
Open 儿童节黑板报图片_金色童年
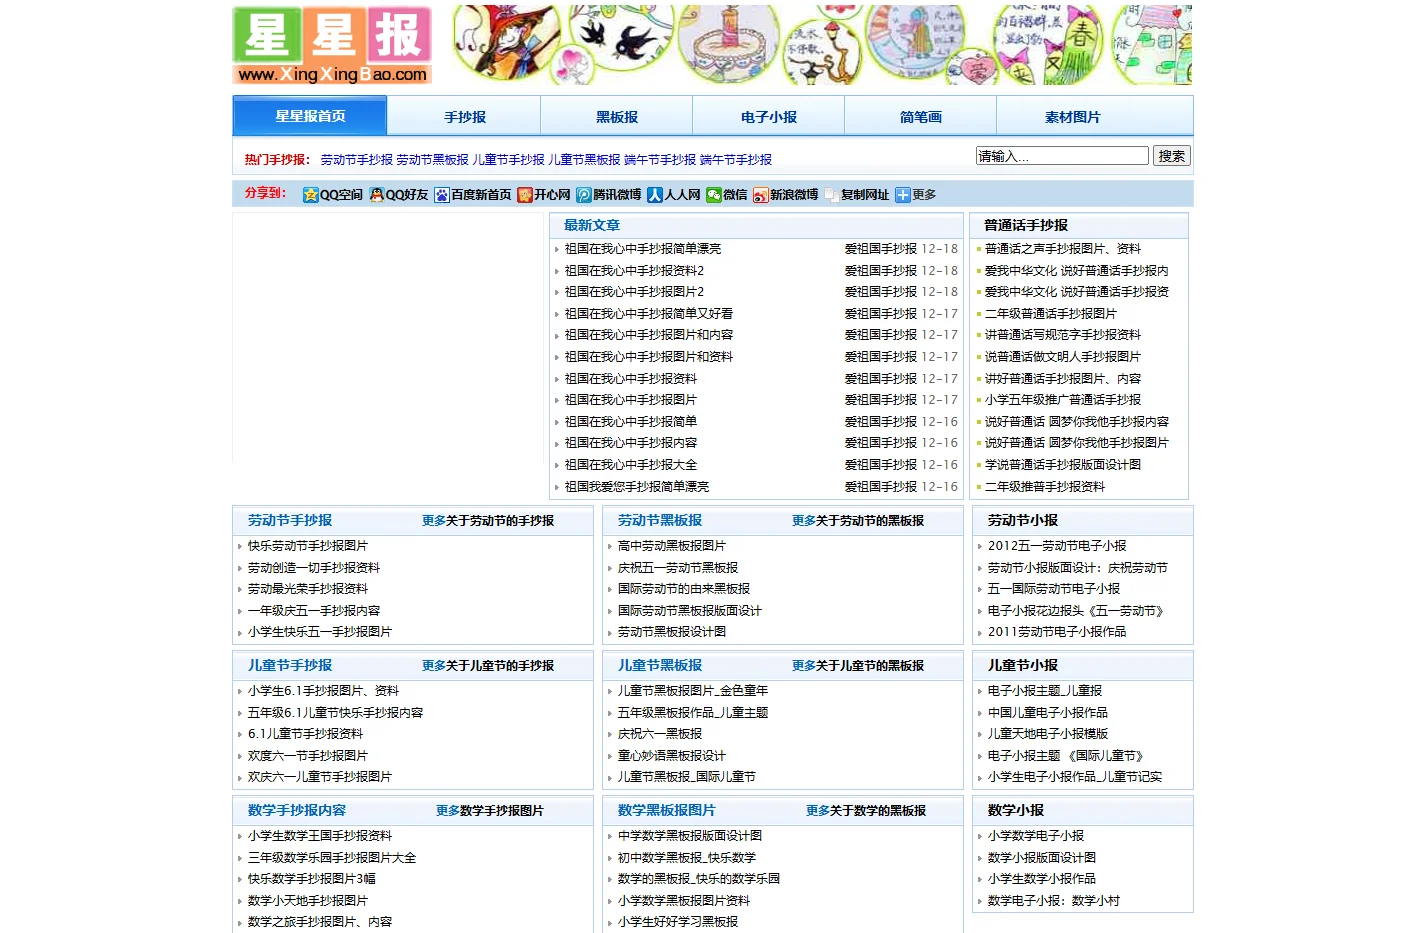tap(693, 691)
